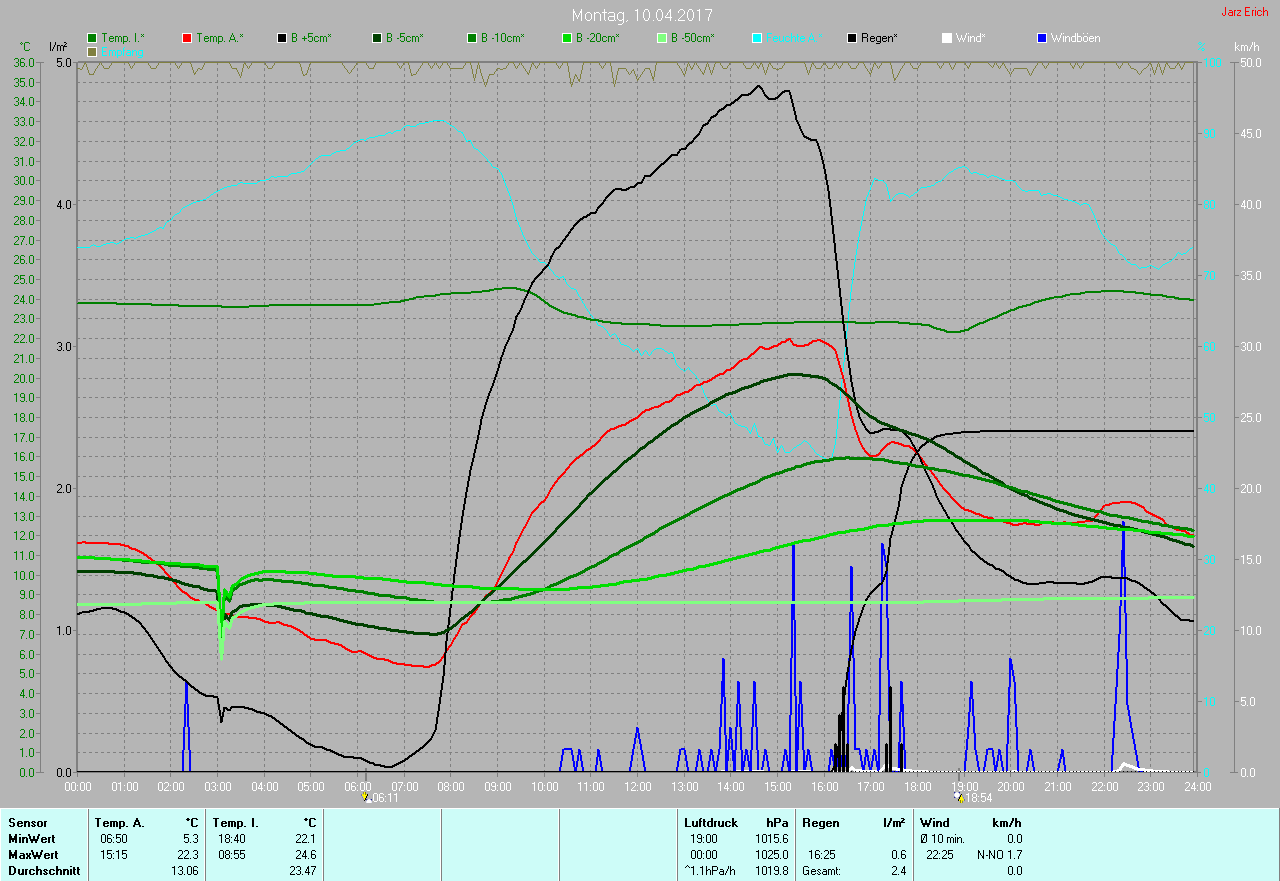
Task: Click the white Wind legend swatch
Action: click(947, 38)
